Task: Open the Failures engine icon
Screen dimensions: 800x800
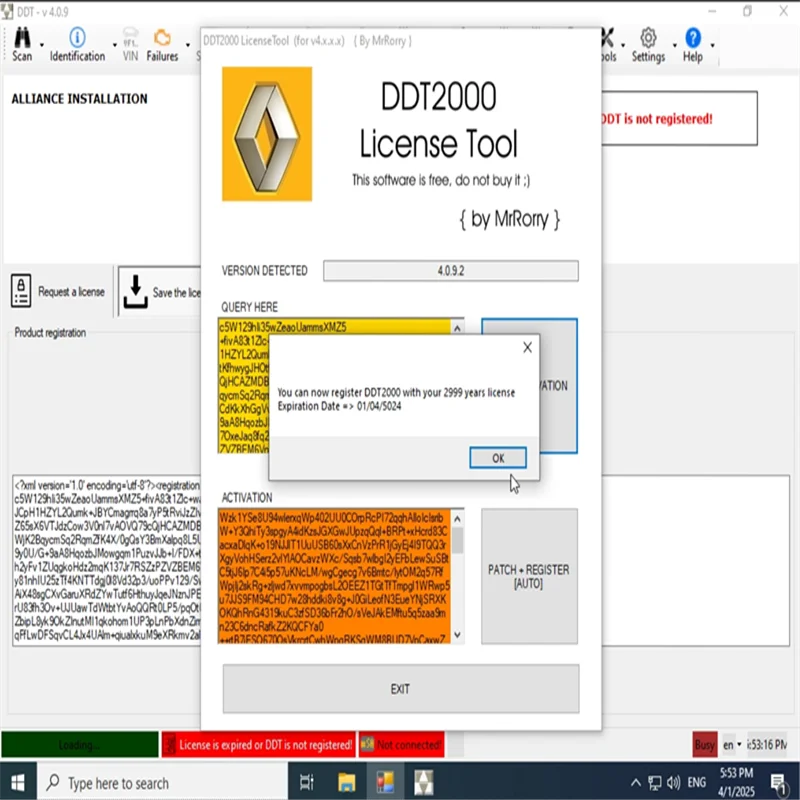Action: pyautogui.click(x=162, y=38)
